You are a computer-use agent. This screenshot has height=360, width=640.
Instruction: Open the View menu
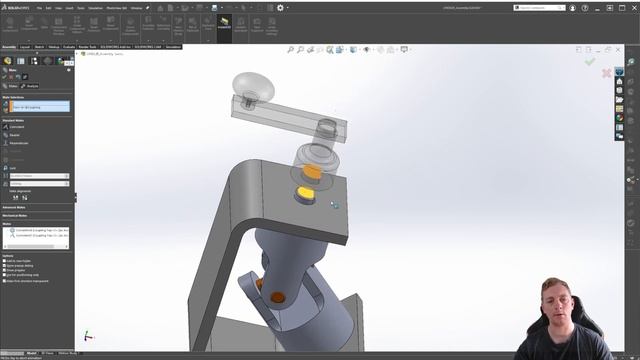click(x=59, y=8)
